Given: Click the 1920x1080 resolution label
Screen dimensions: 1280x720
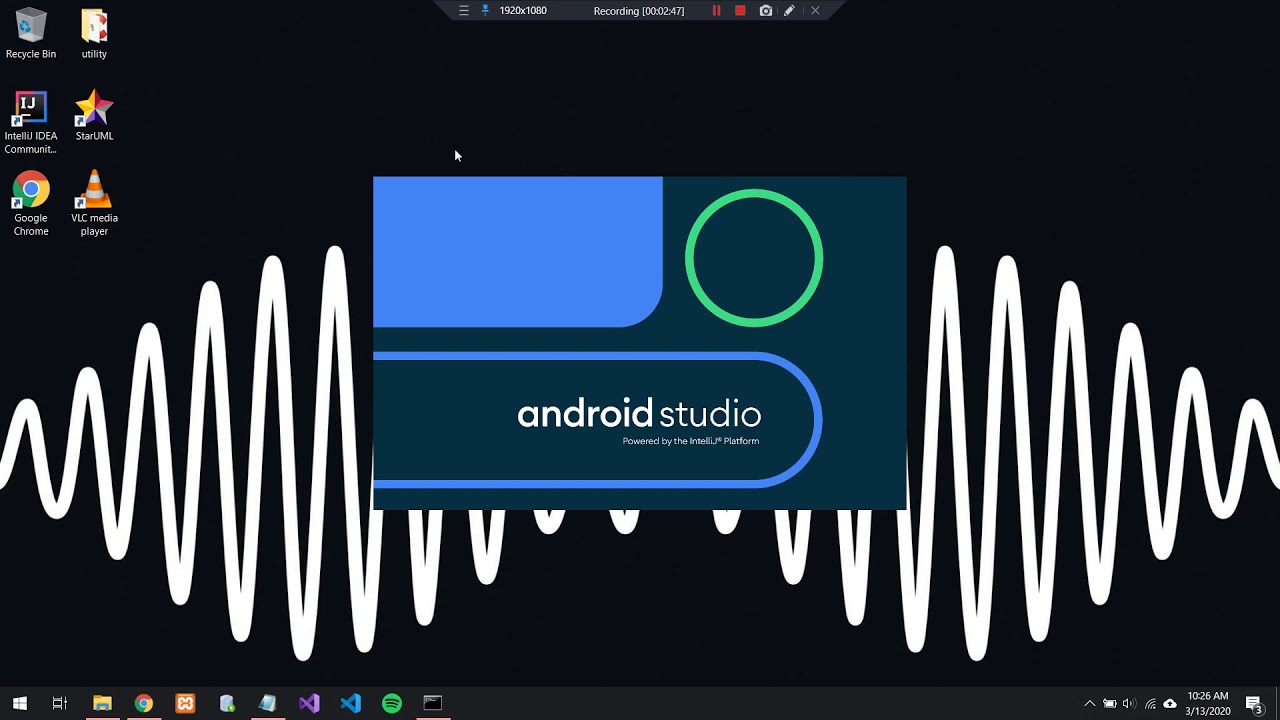Looking at the screenshot, I should 523,10.
